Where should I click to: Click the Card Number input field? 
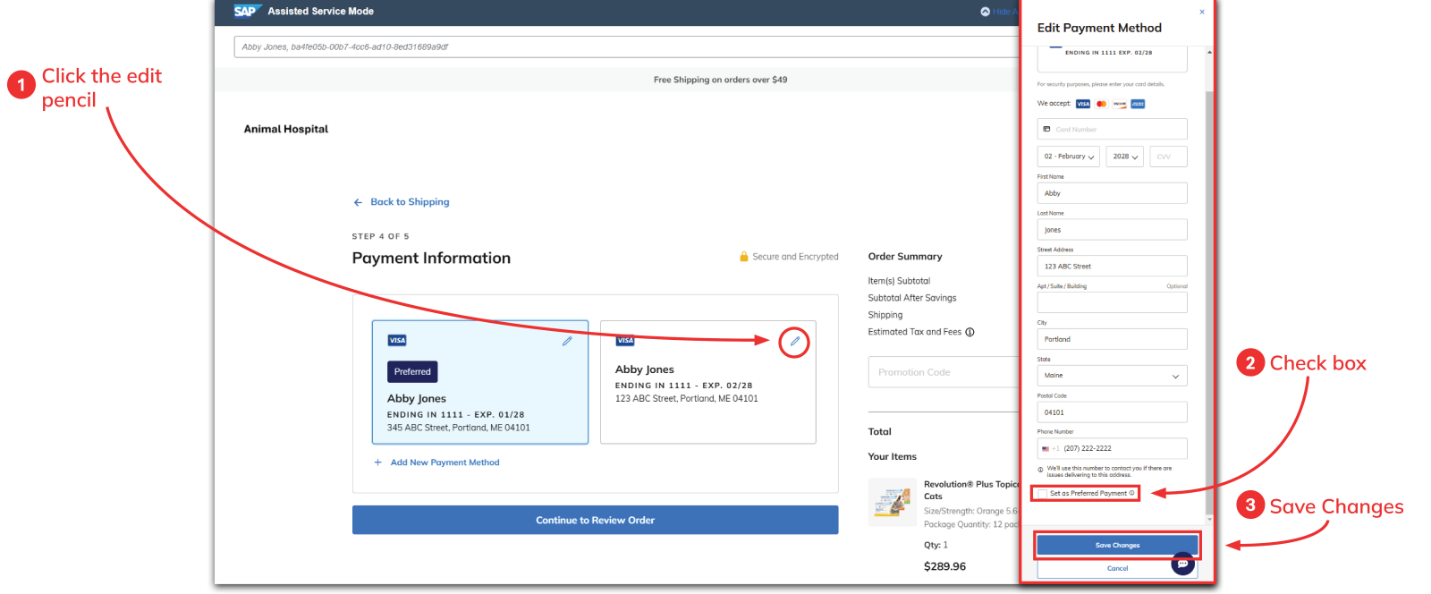pyautogui.click(x=1112, y=129)
